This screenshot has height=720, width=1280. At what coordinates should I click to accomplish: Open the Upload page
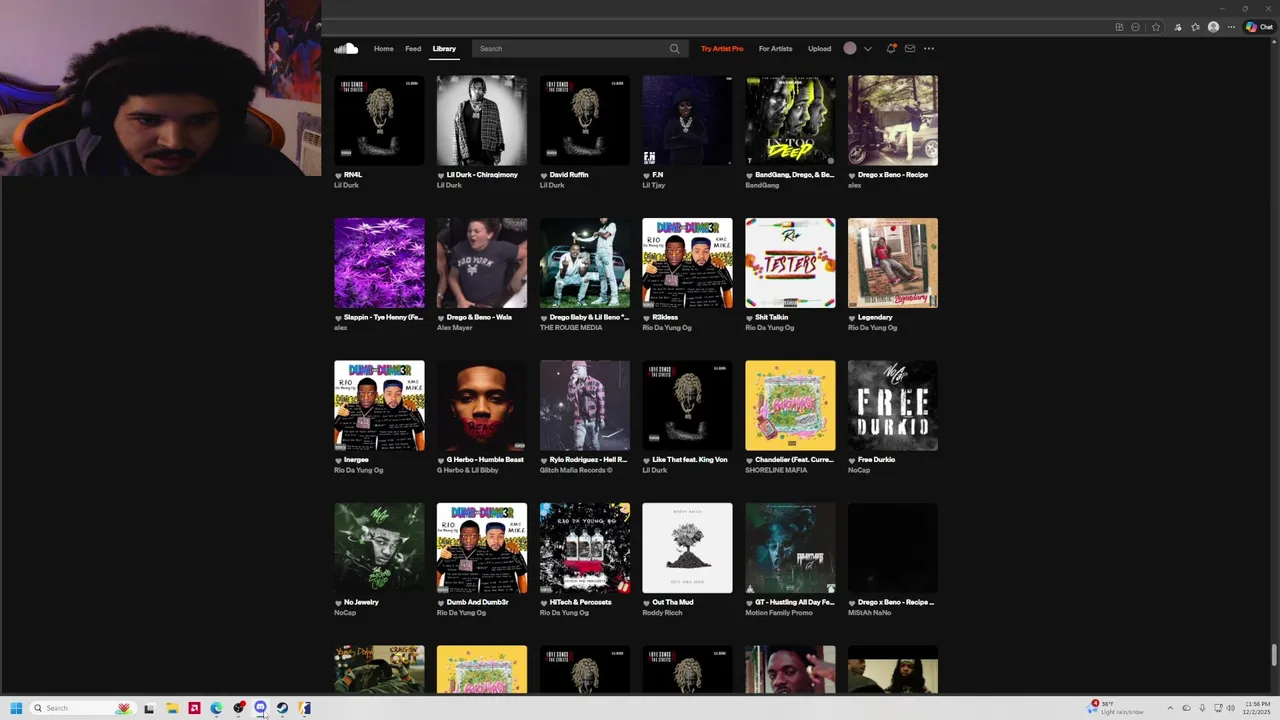pos(819,48)
